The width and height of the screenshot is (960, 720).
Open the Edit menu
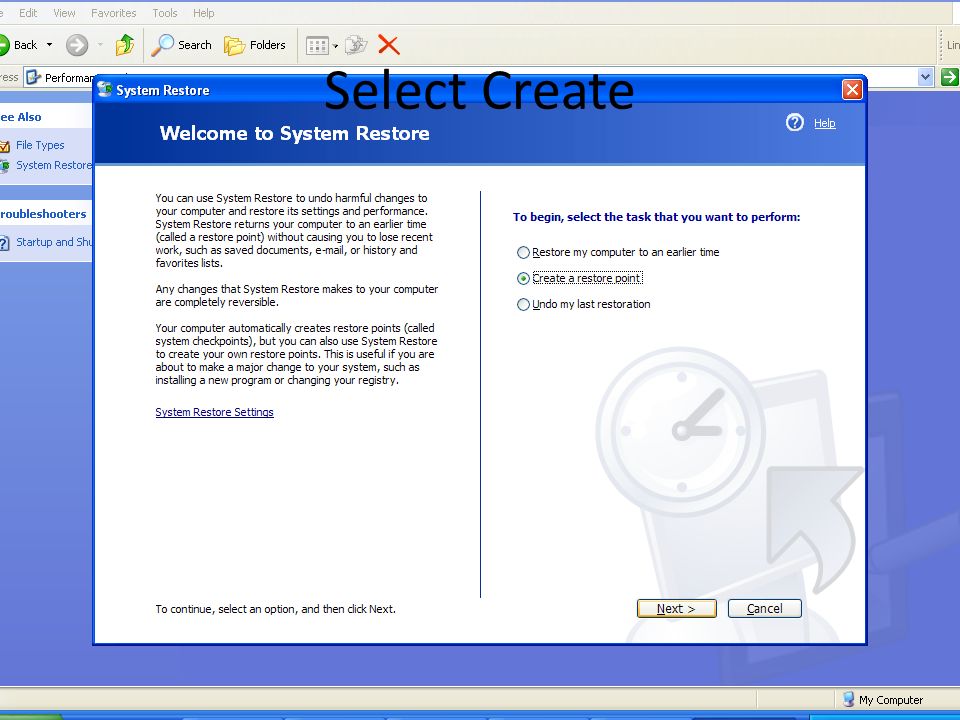coord(28,13)
